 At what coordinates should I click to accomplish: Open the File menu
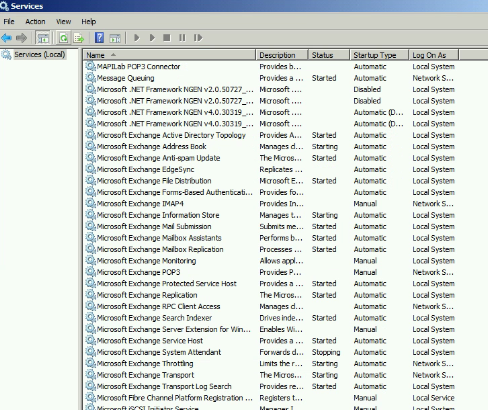click(x=9, y=22)
